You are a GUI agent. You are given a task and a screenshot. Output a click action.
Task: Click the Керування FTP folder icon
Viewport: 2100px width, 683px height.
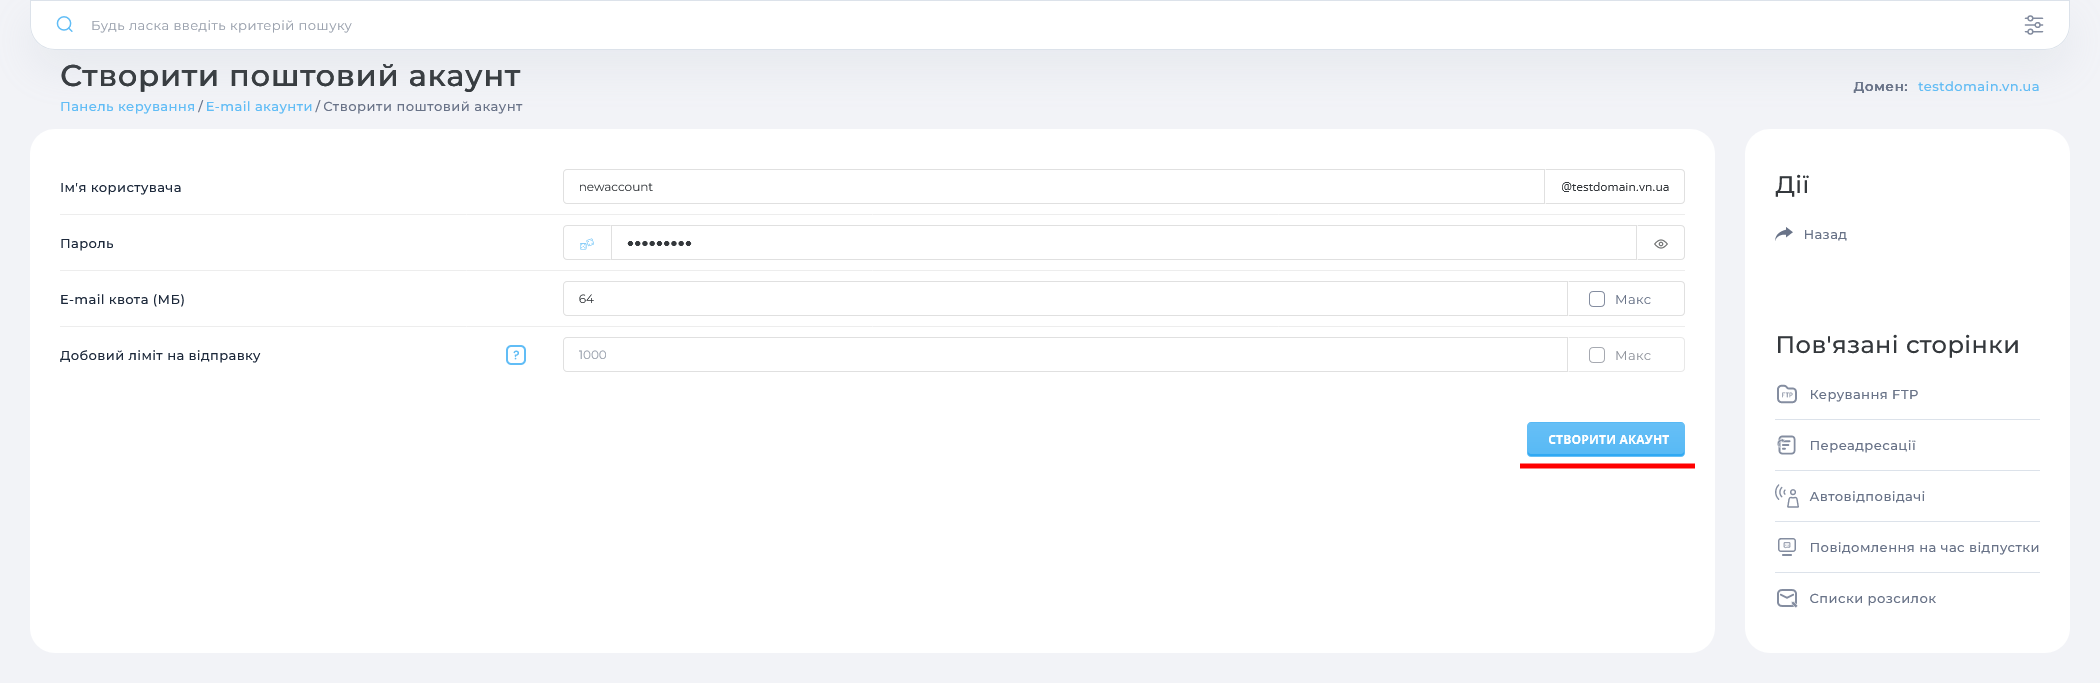tap(1786, 394)
